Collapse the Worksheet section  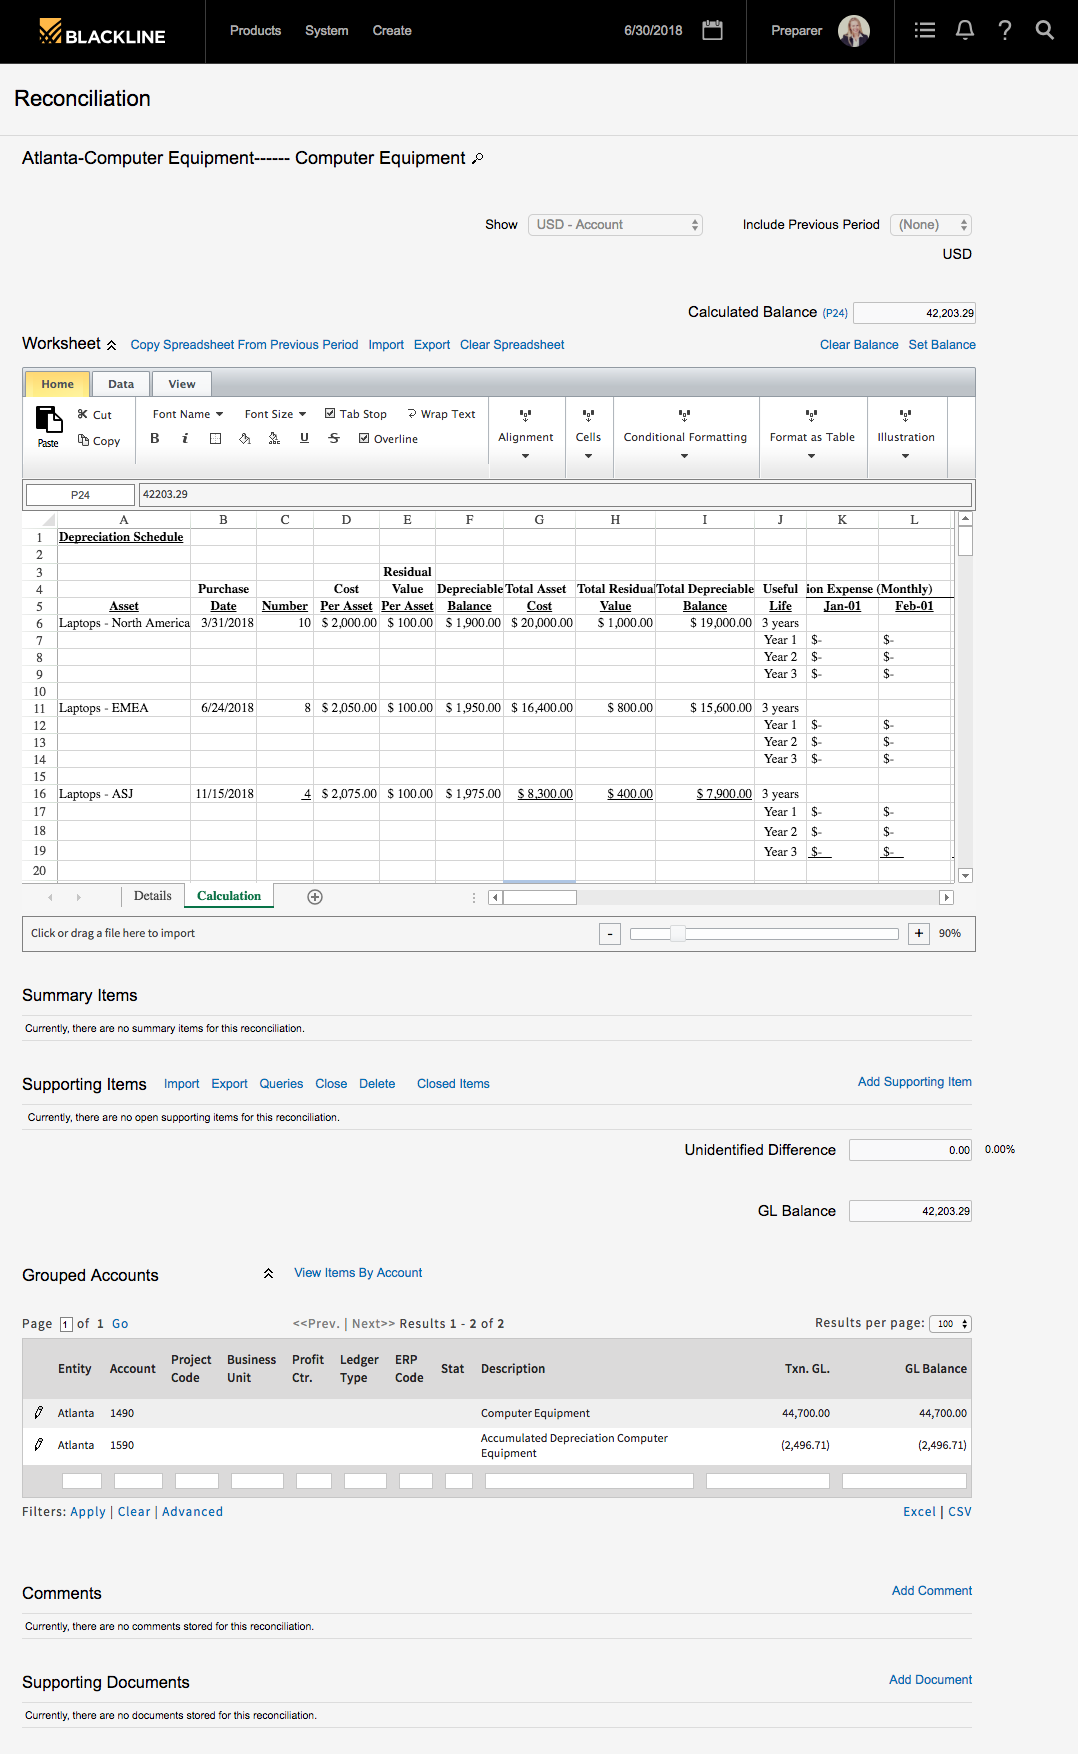pyautogui.click(x=112, y=345)
